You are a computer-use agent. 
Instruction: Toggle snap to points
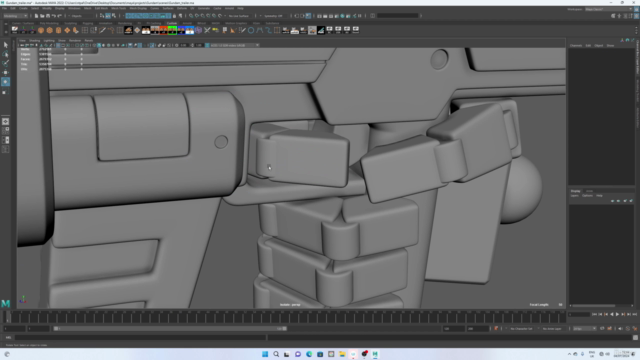click(x=202, y=16)
